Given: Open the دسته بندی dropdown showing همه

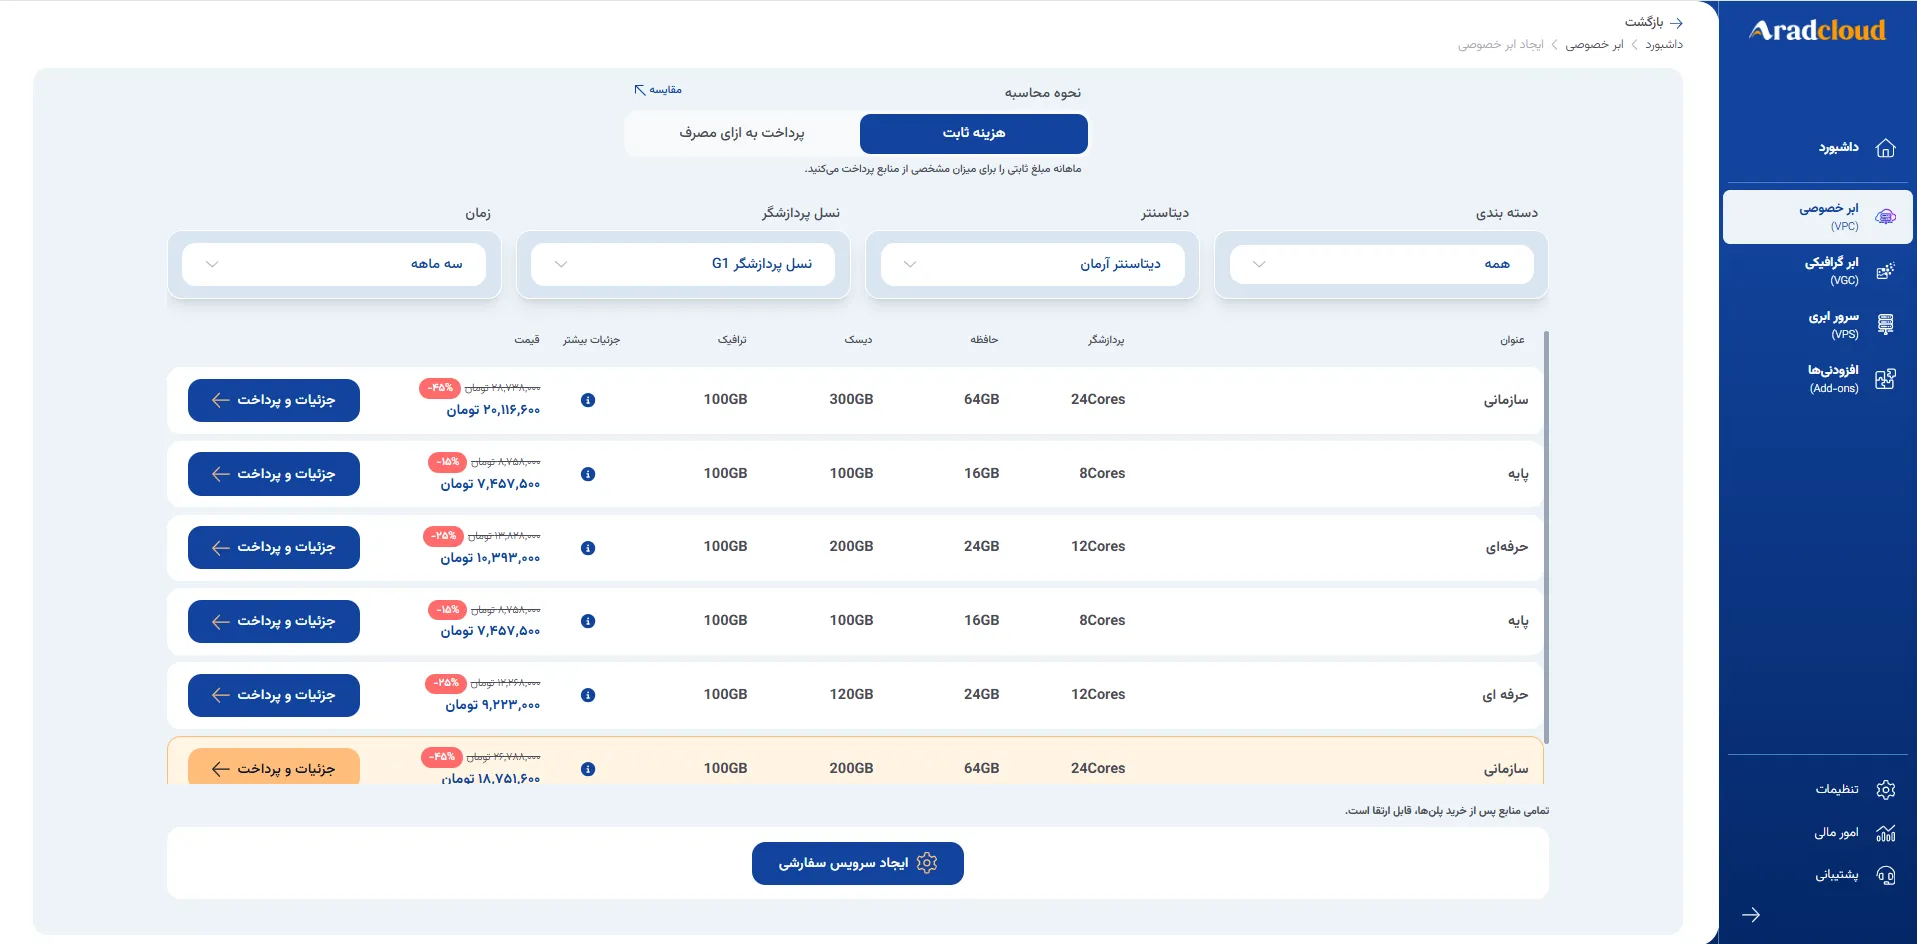Looking at the screenshot, I should pyautogui.click(x=1381, y=264).
